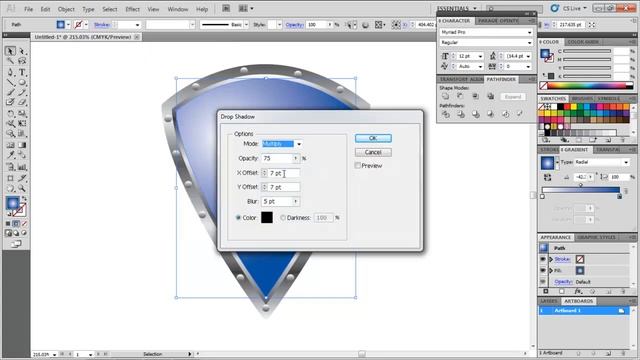Open the Essentials workspace switcher
The height and width of the screenshot is (360, 640).
pyautogui.click(x=456, y=9)
